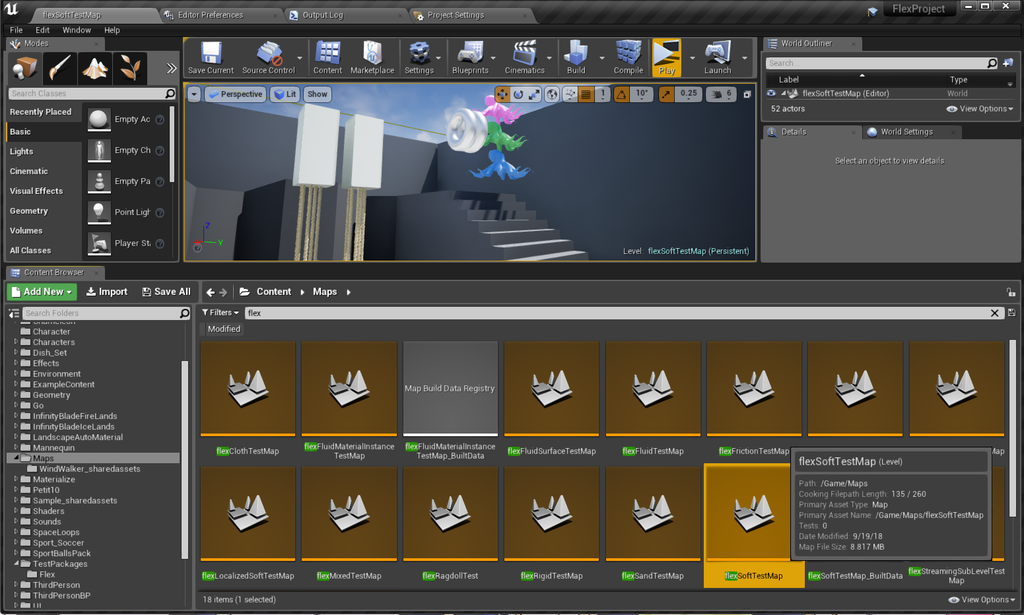Open the viewport Show menu
The width and height of the screenshot is (1024, 615).
click(x=317, y=94)
